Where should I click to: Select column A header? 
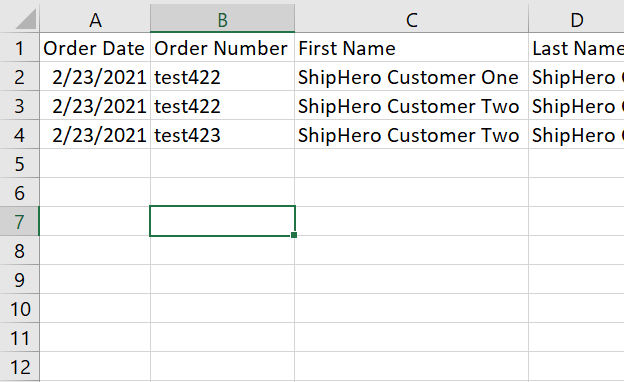coord(95,19)
